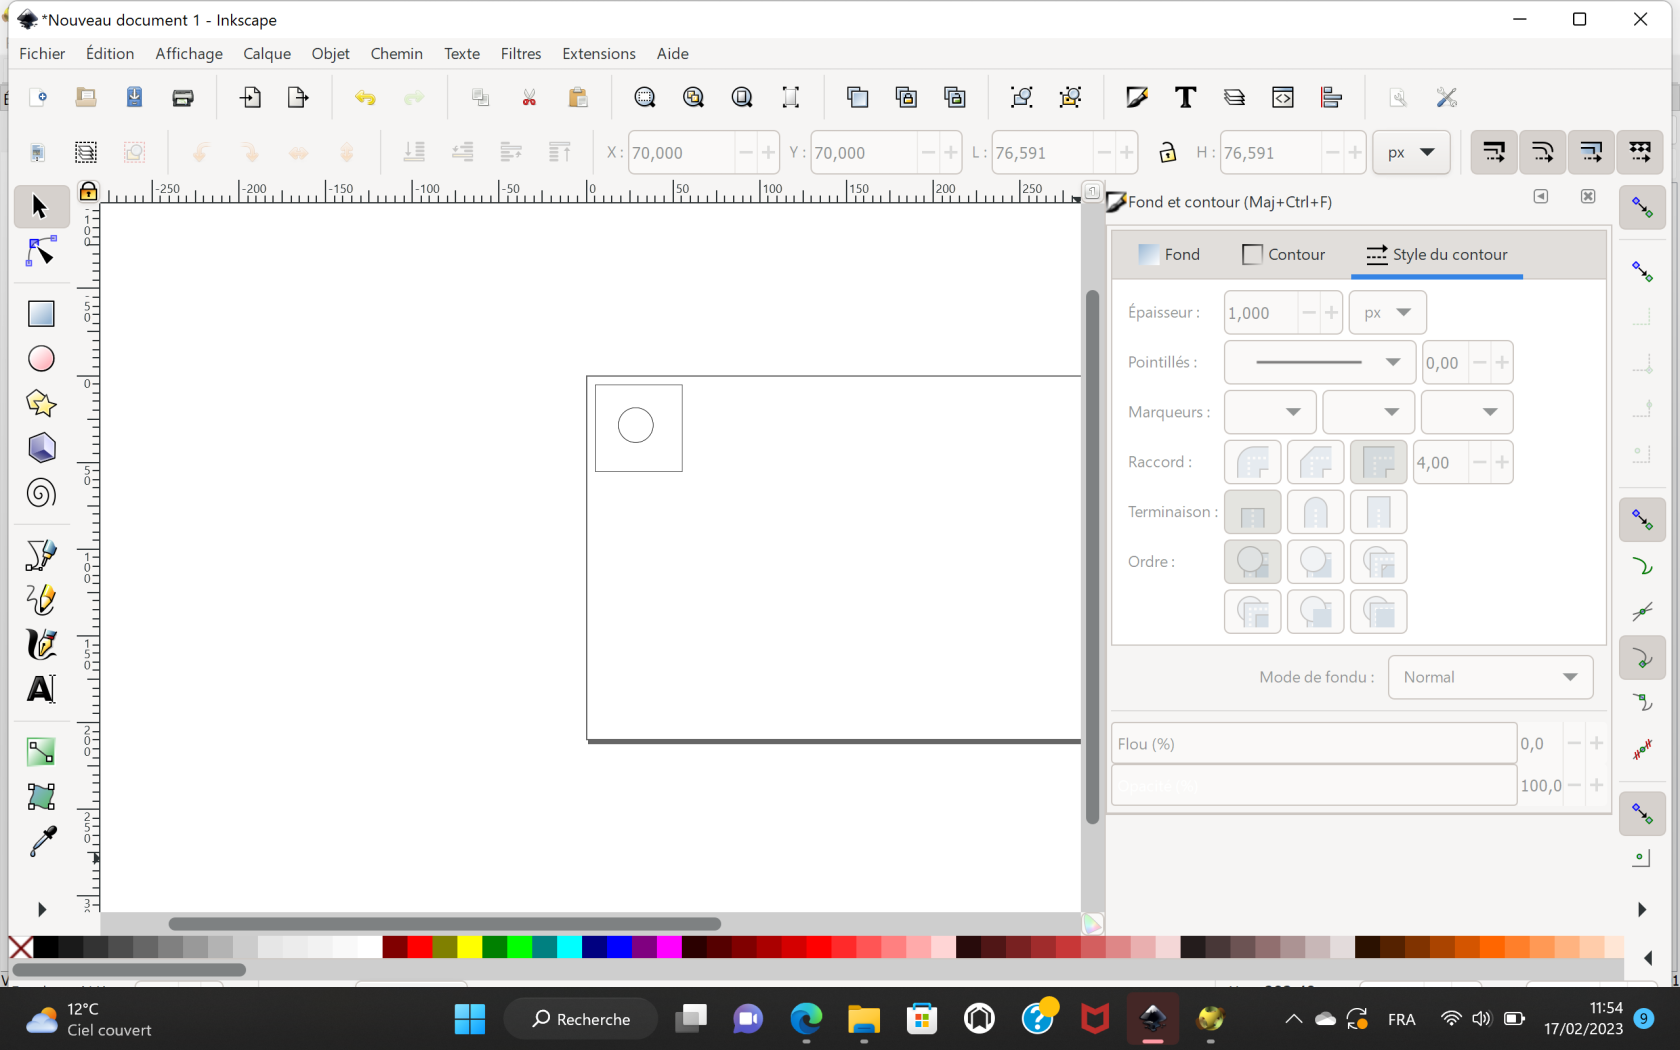Click the Flou (%) blur field
This screenshot has height=1050, width=1680.
(x=1313, y=743)
